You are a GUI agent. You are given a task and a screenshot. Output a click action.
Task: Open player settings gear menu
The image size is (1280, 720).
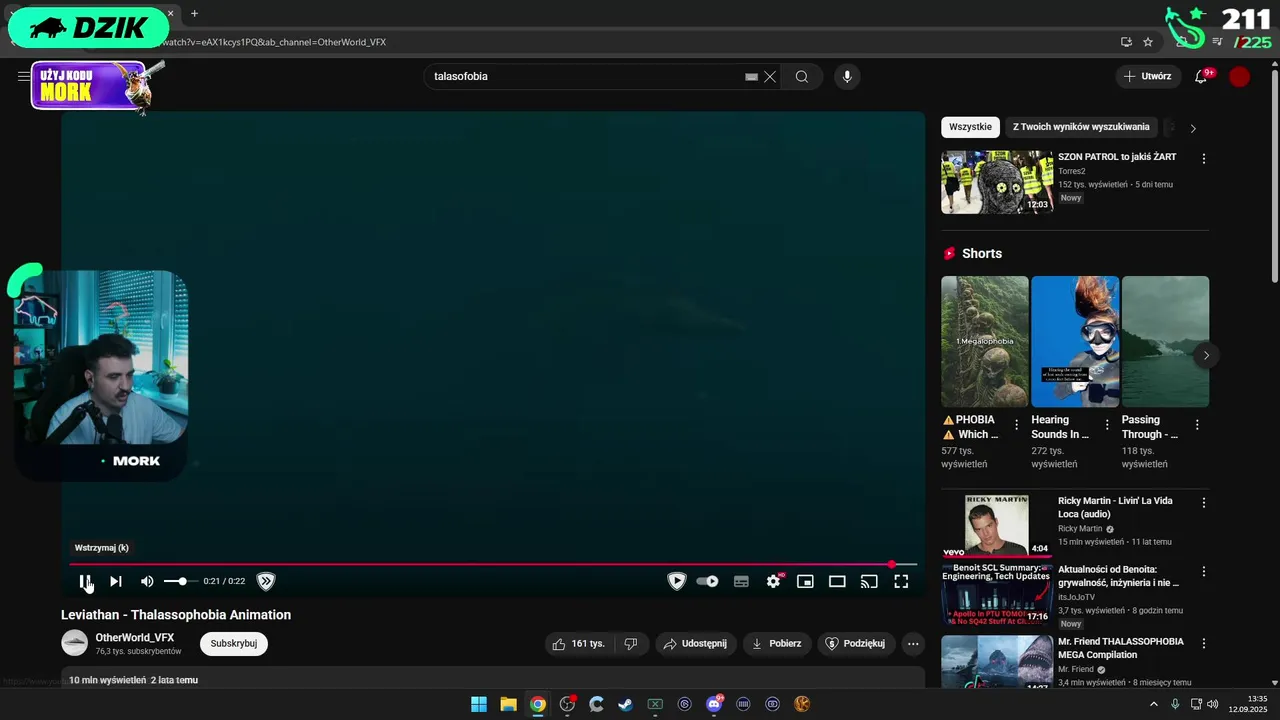coord(773,581)
